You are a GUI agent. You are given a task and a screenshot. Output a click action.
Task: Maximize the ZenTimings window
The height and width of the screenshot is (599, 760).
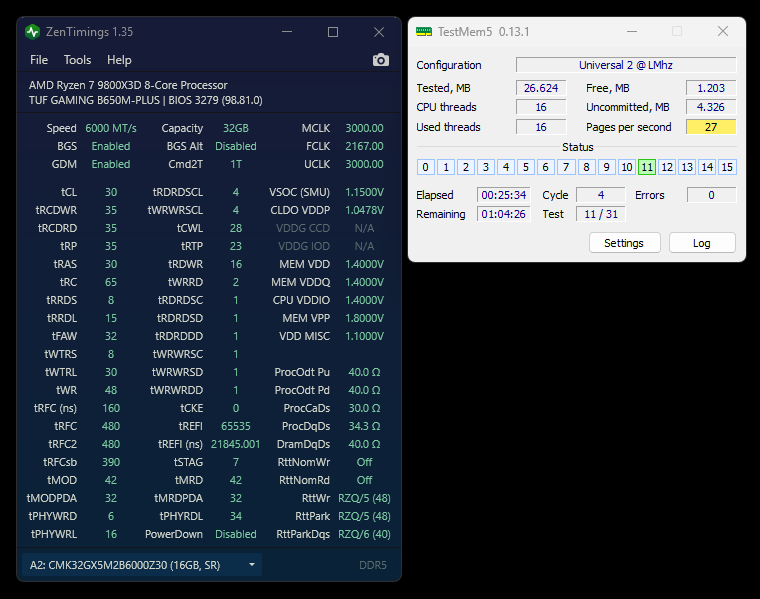point(333,32)
